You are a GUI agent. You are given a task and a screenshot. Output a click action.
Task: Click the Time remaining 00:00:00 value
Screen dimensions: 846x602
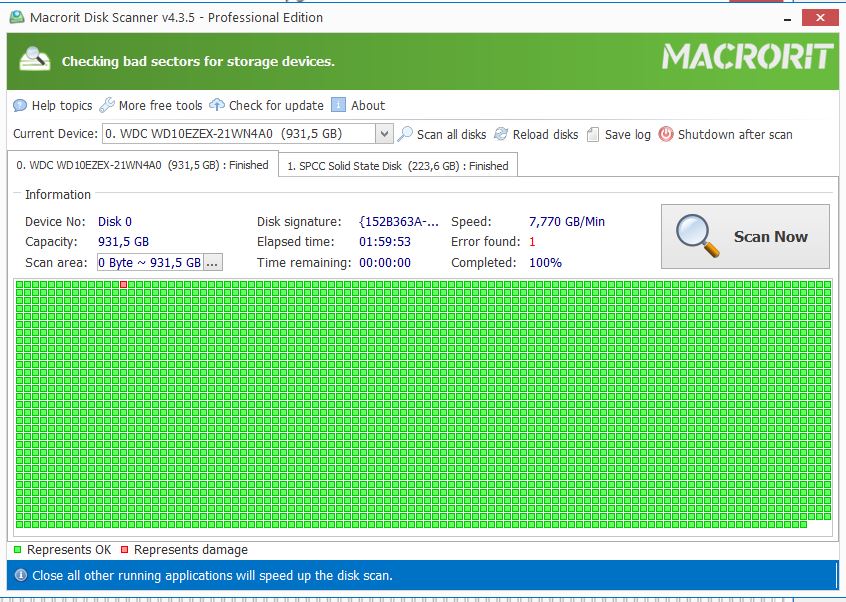(x=385, y=263)
